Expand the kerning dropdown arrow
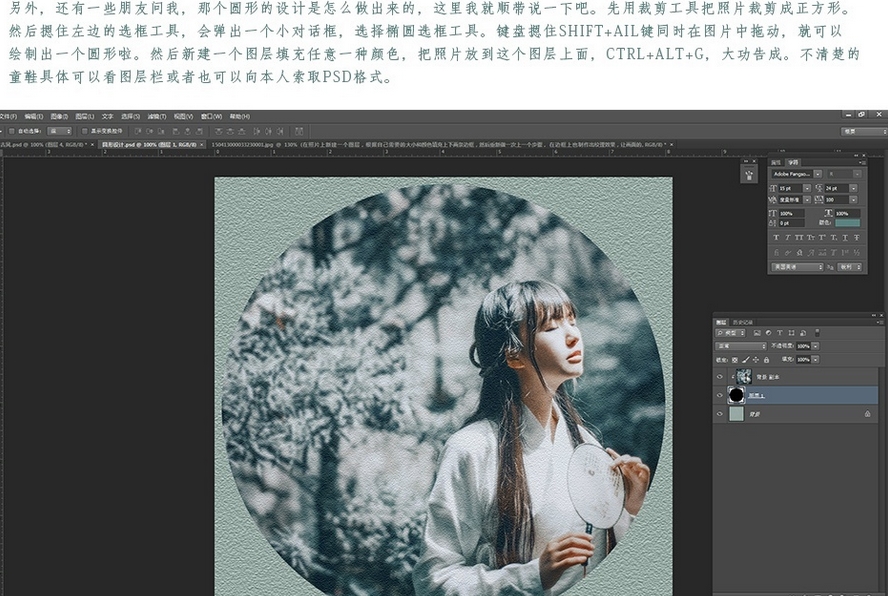 [807, 200]
